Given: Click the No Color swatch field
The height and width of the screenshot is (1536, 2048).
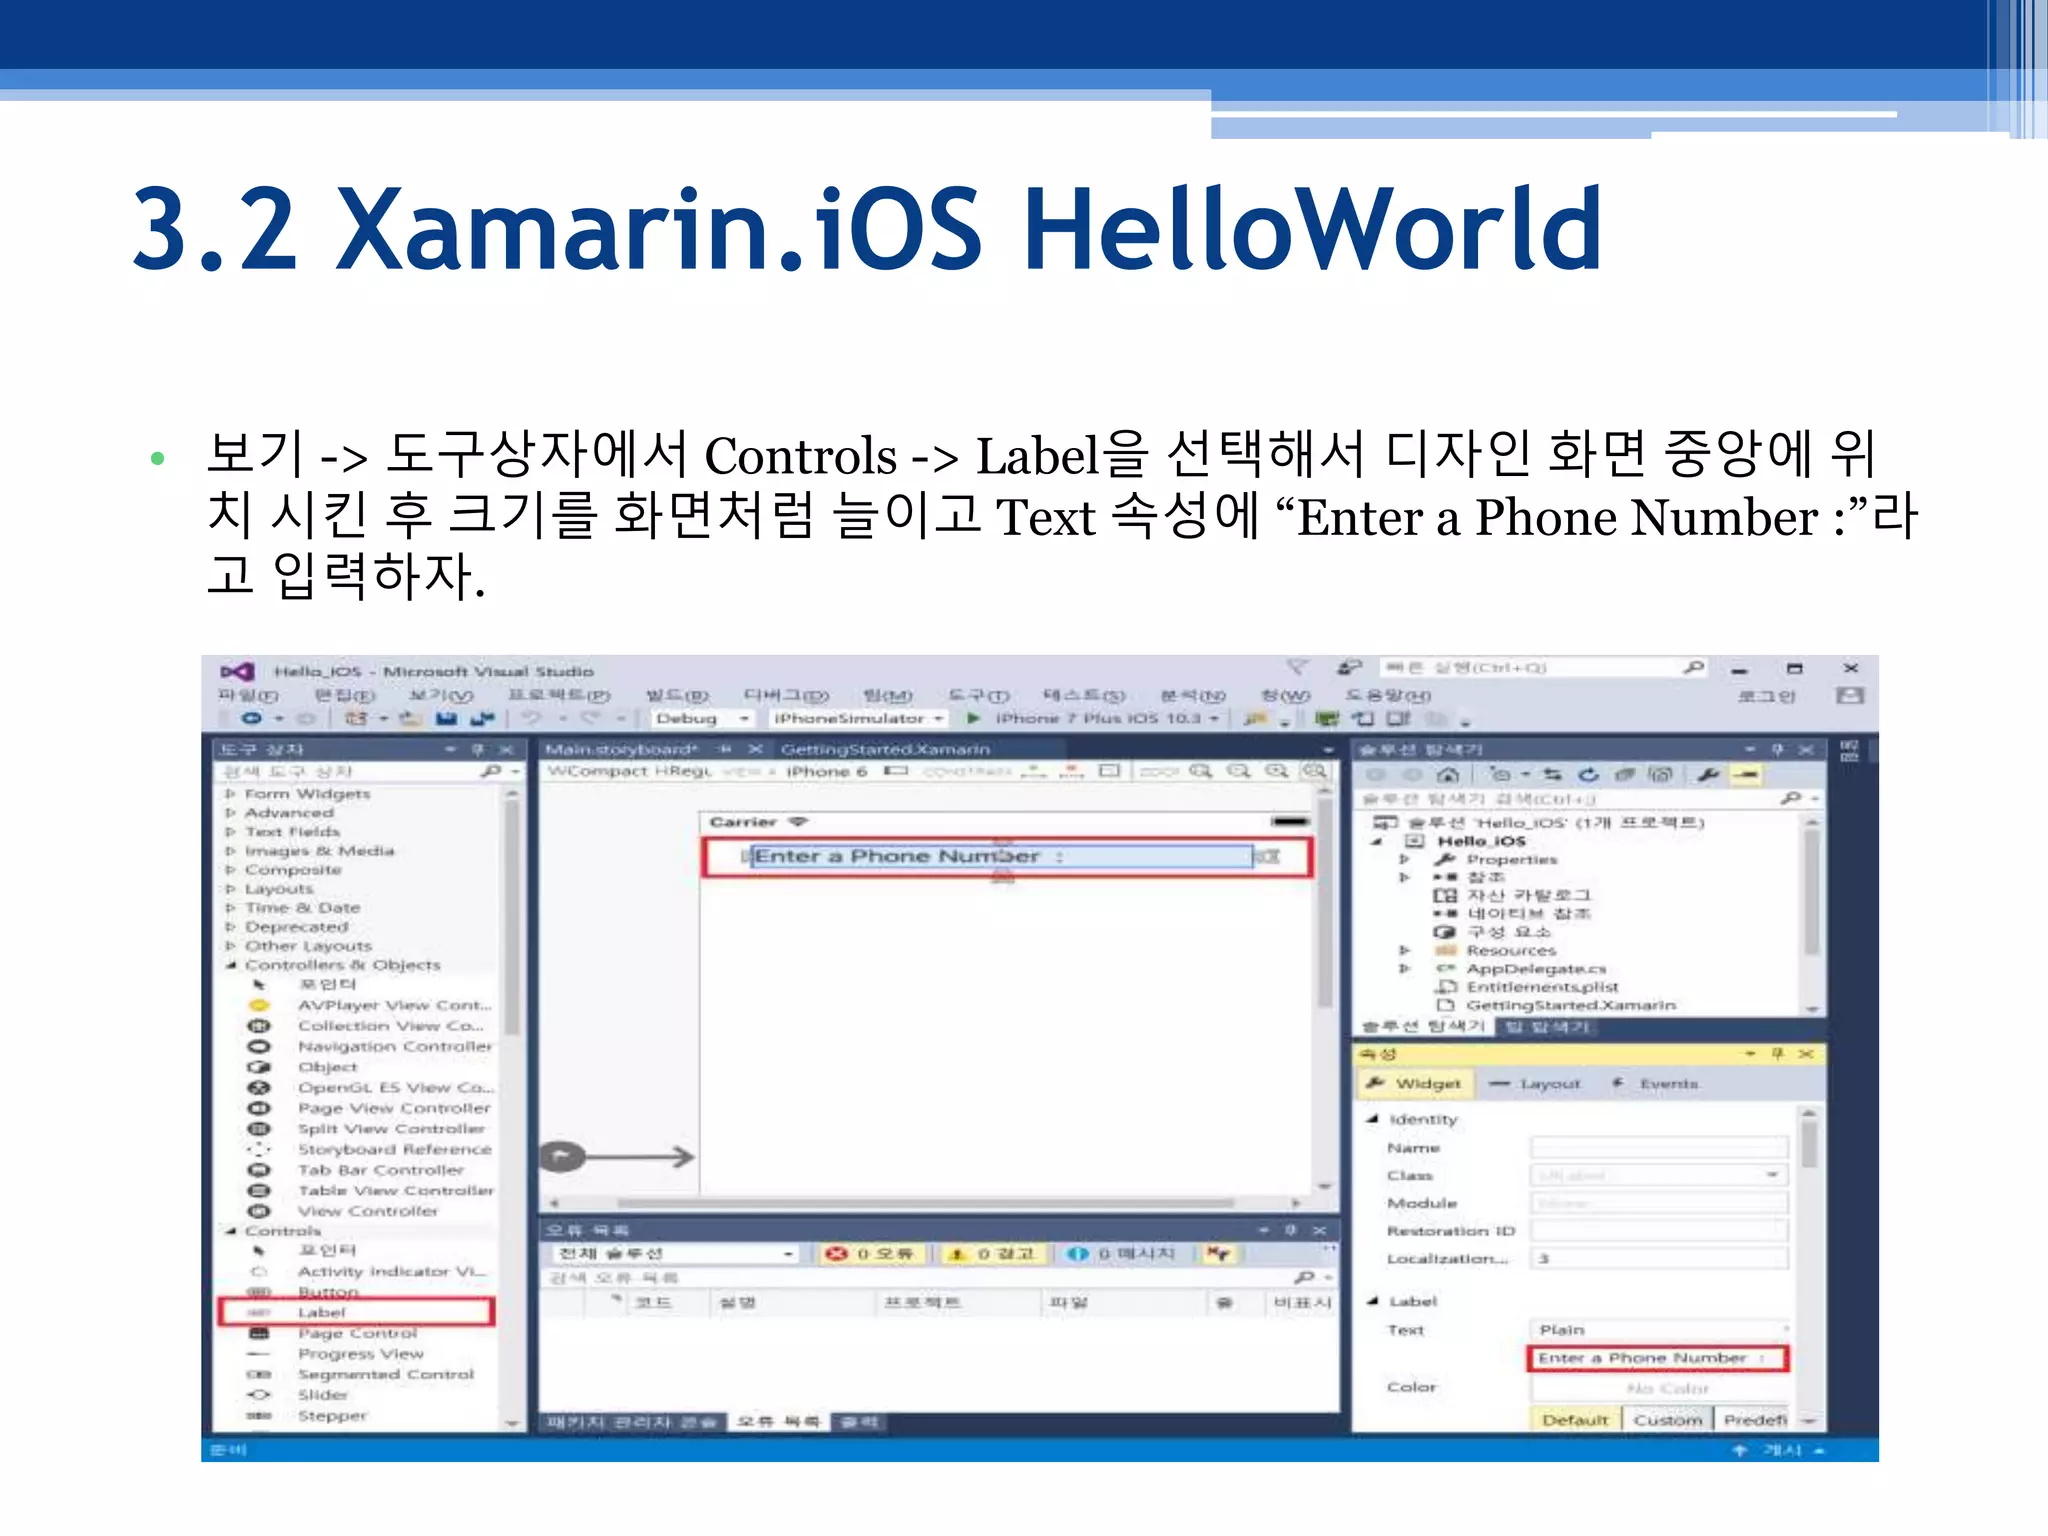Looking at the screenshot, I should click(1659, 1388).
